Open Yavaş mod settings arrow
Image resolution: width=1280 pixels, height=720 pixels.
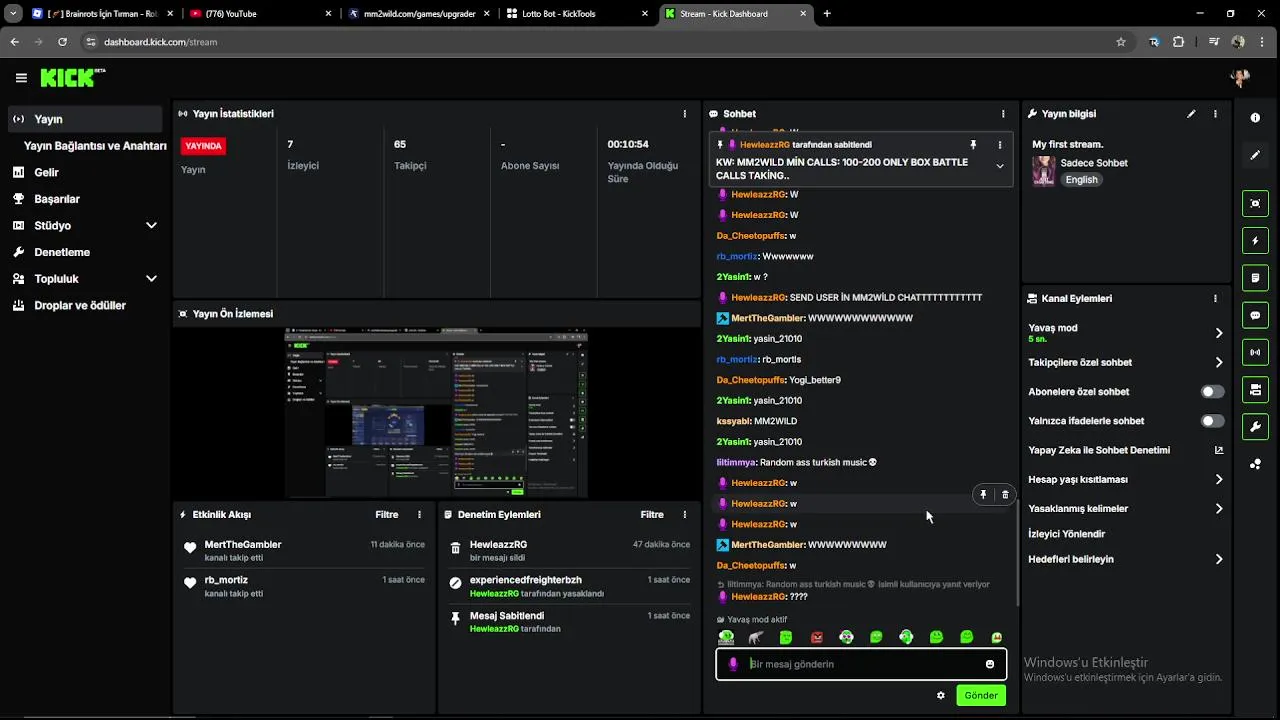(1218, 333)
